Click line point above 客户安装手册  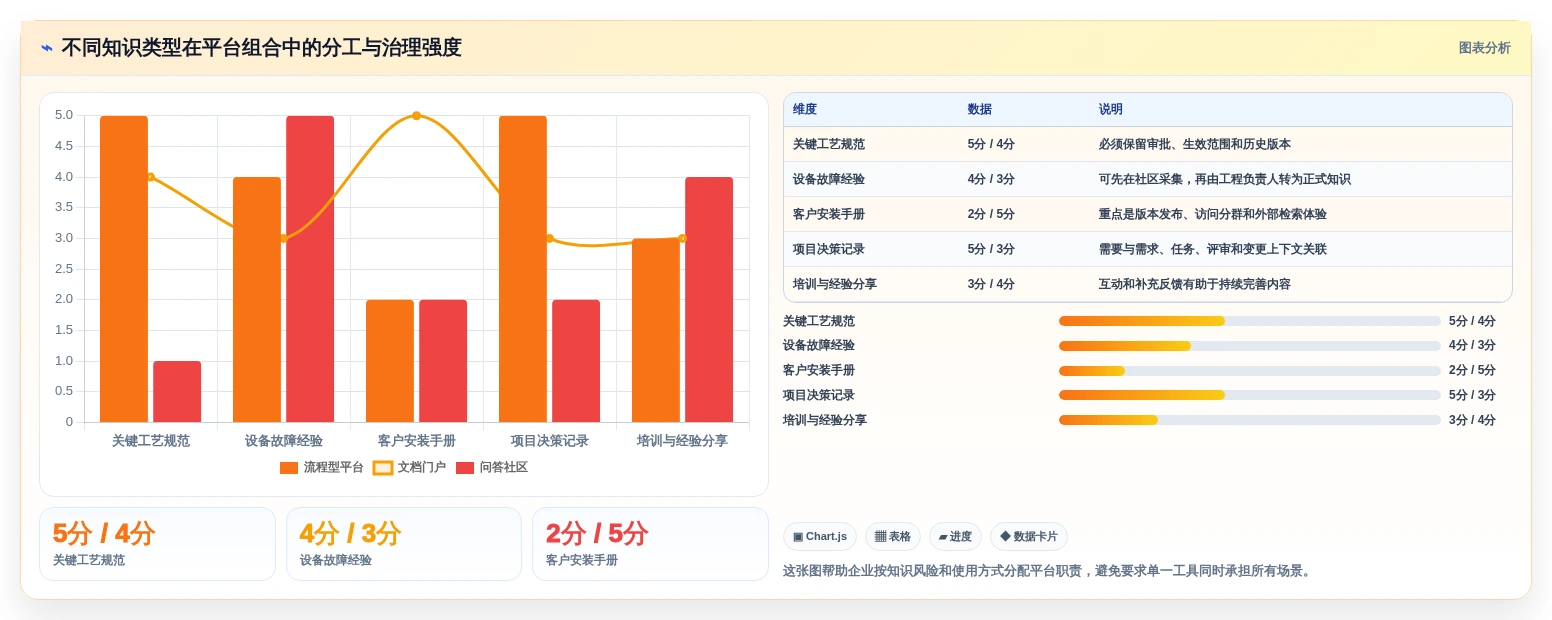click(416, 116)
